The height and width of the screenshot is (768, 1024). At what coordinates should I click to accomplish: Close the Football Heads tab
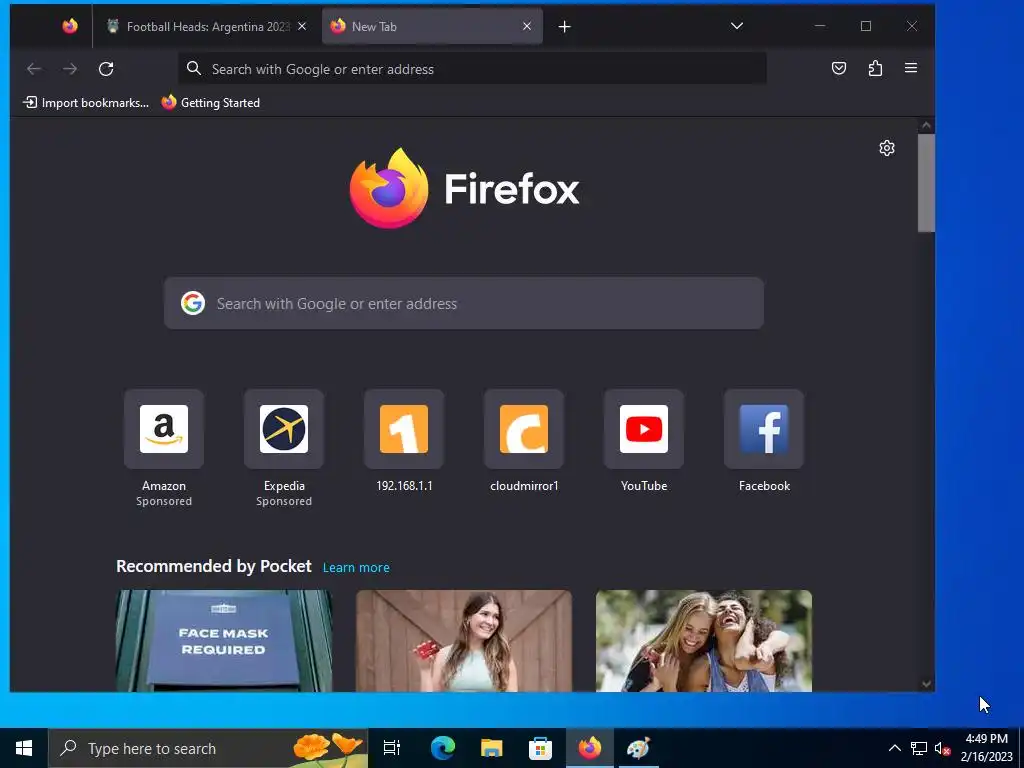(x=302, y=26)
